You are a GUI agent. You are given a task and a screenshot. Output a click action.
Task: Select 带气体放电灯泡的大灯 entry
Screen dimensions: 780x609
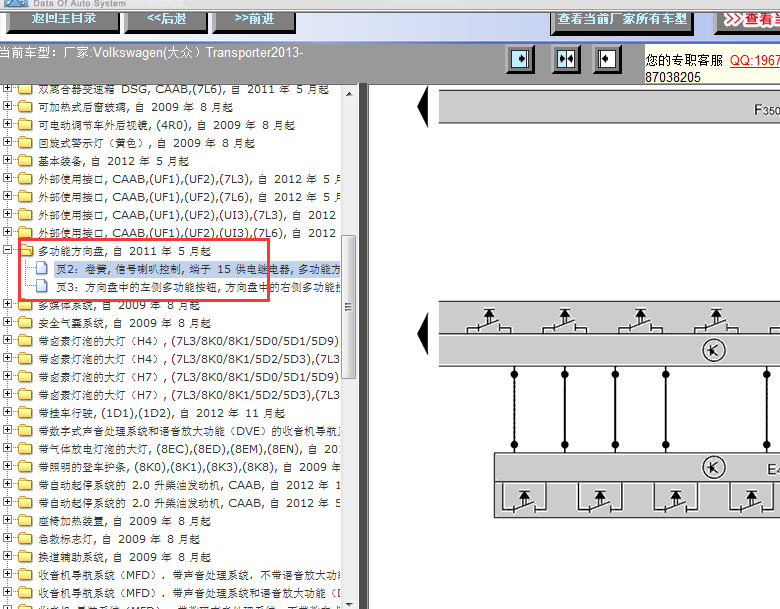coord(189,449)
